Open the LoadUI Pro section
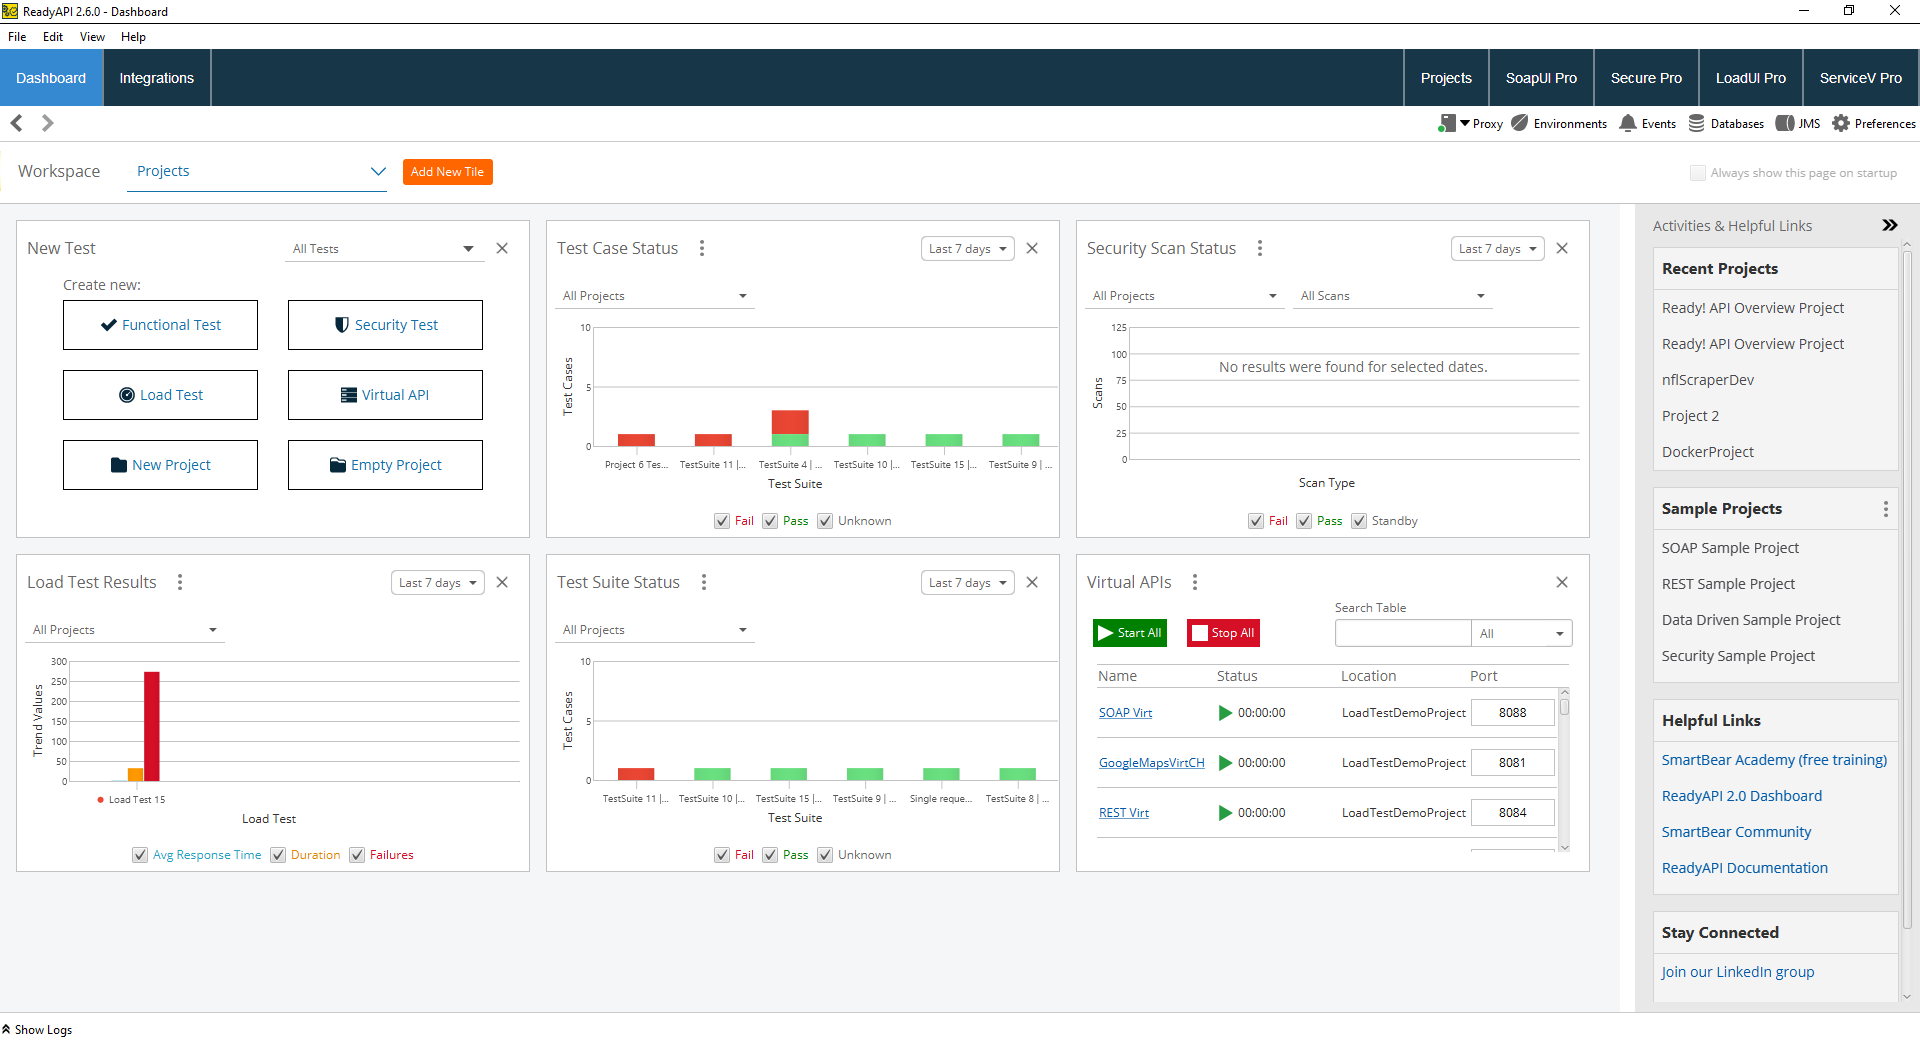This screenshot has height=1040, width=1920. [1750, 77]
